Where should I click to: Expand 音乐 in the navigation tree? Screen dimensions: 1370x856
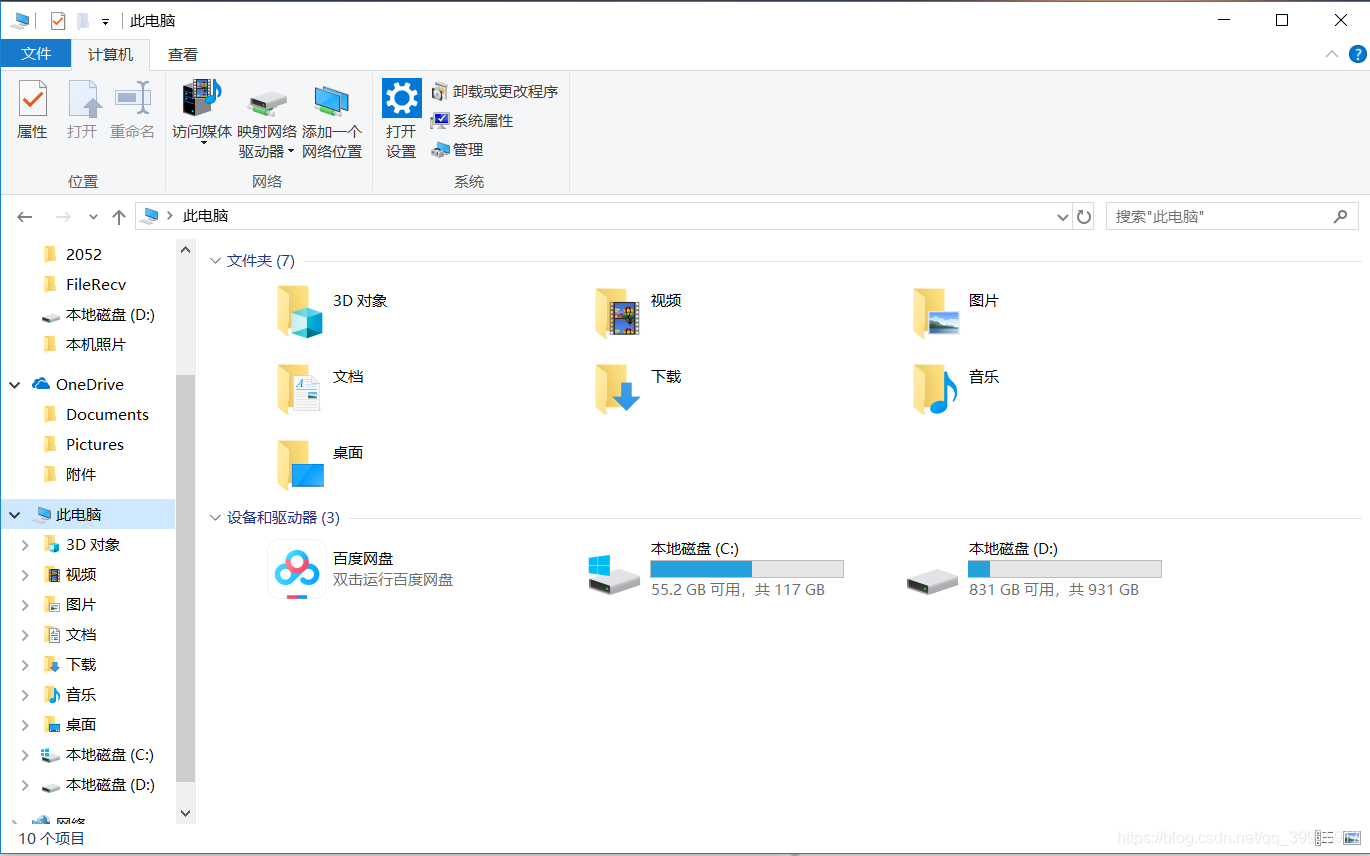(26, 695)
